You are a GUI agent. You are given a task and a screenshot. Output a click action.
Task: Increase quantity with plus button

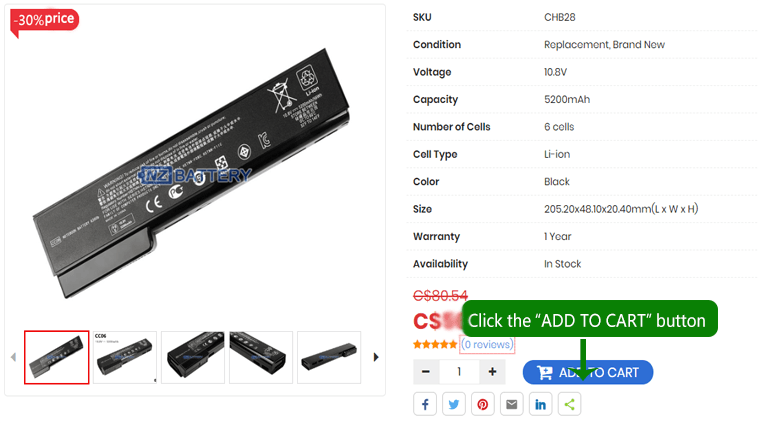coord(492,372)
